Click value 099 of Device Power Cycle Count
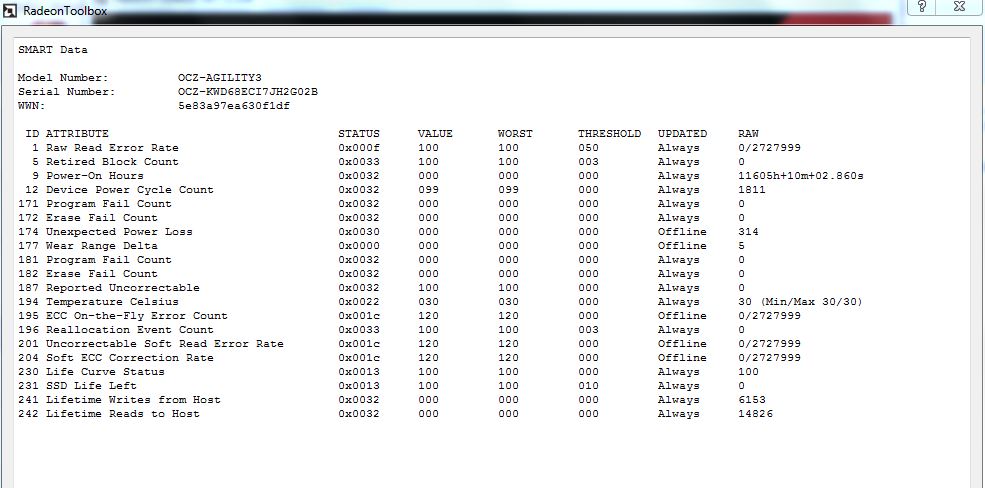985x488 pixels. click(428, 190)
